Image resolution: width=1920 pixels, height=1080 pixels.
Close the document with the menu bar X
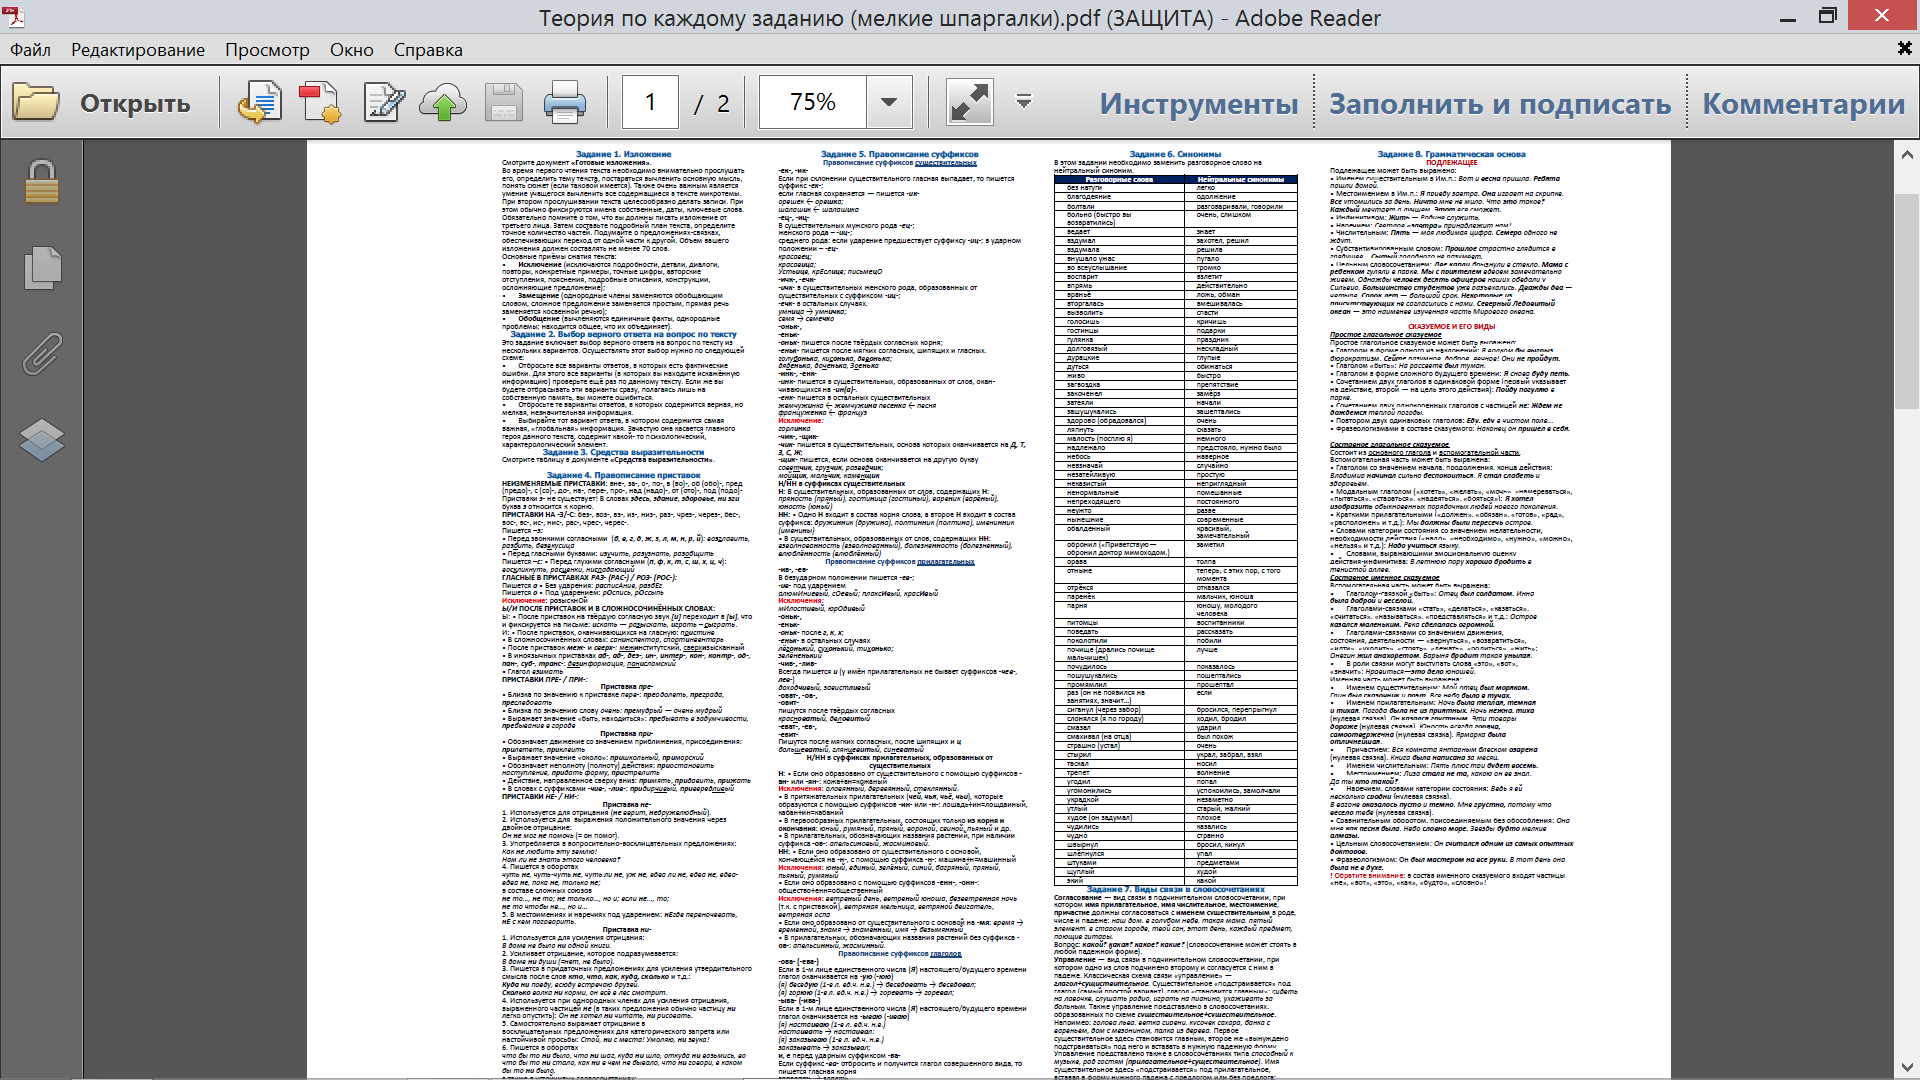tap(1904, 49)
